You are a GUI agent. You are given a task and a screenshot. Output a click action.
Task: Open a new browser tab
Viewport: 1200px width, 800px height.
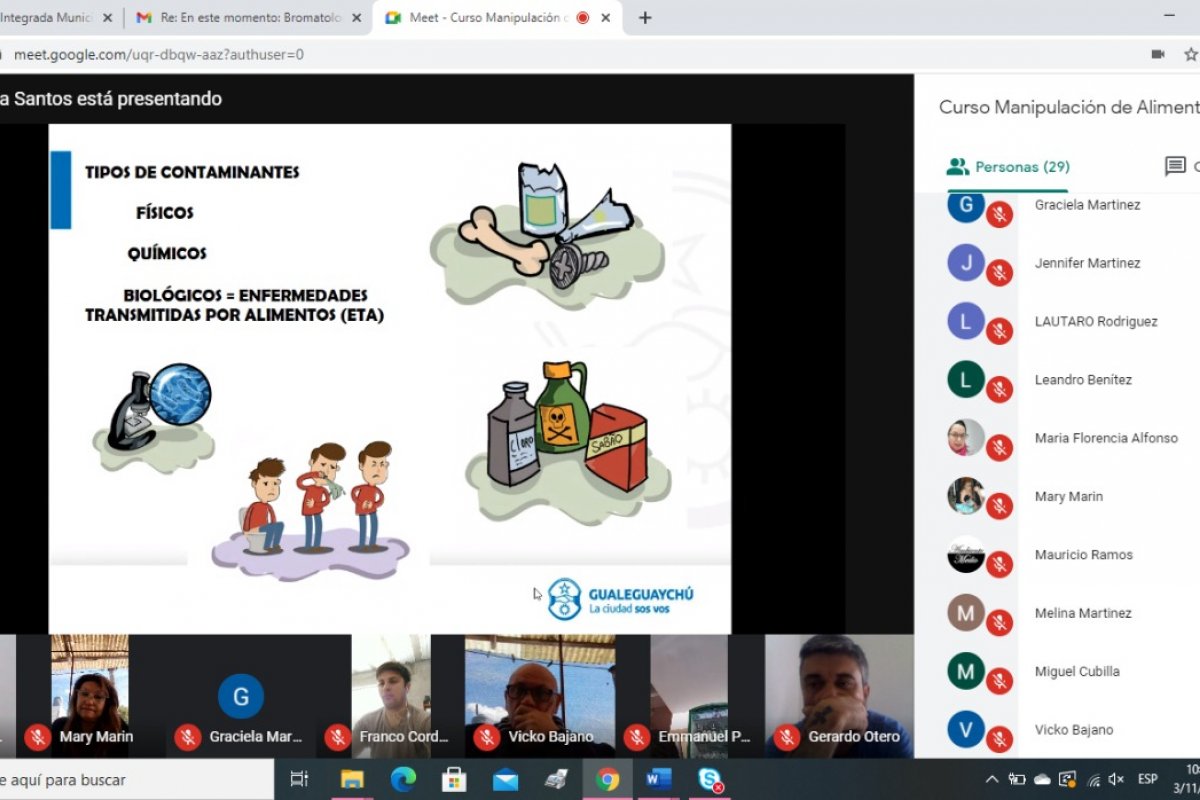pos(645,18)
